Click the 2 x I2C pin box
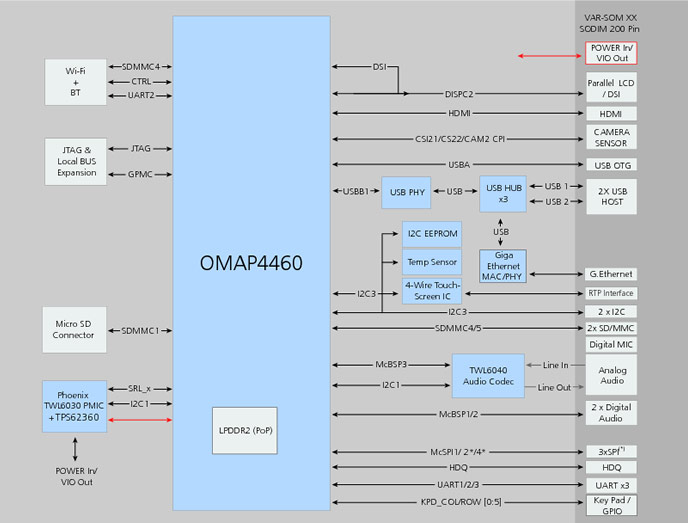 611,312
